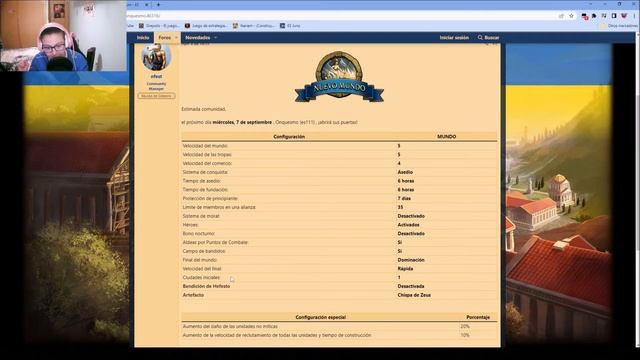Click the forum poster's avatar image

tap(156, 57)
